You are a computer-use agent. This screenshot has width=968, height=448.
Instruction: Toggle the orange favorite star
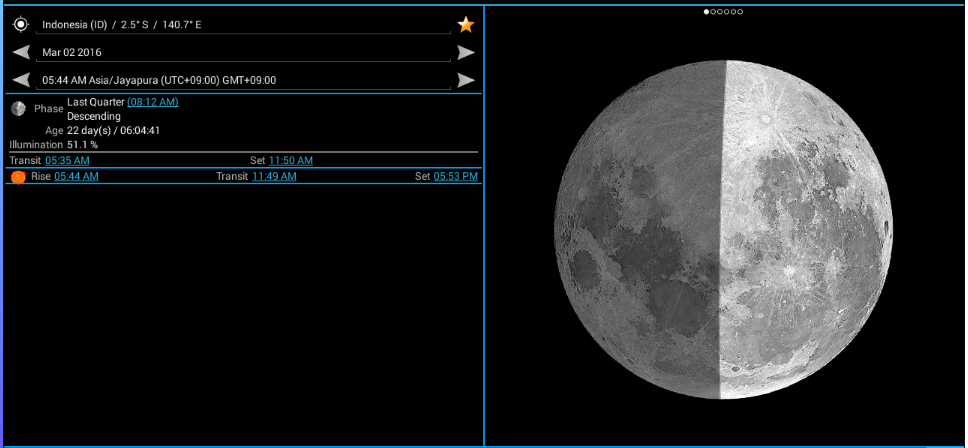pyautogui.click(x=465, y=25)
